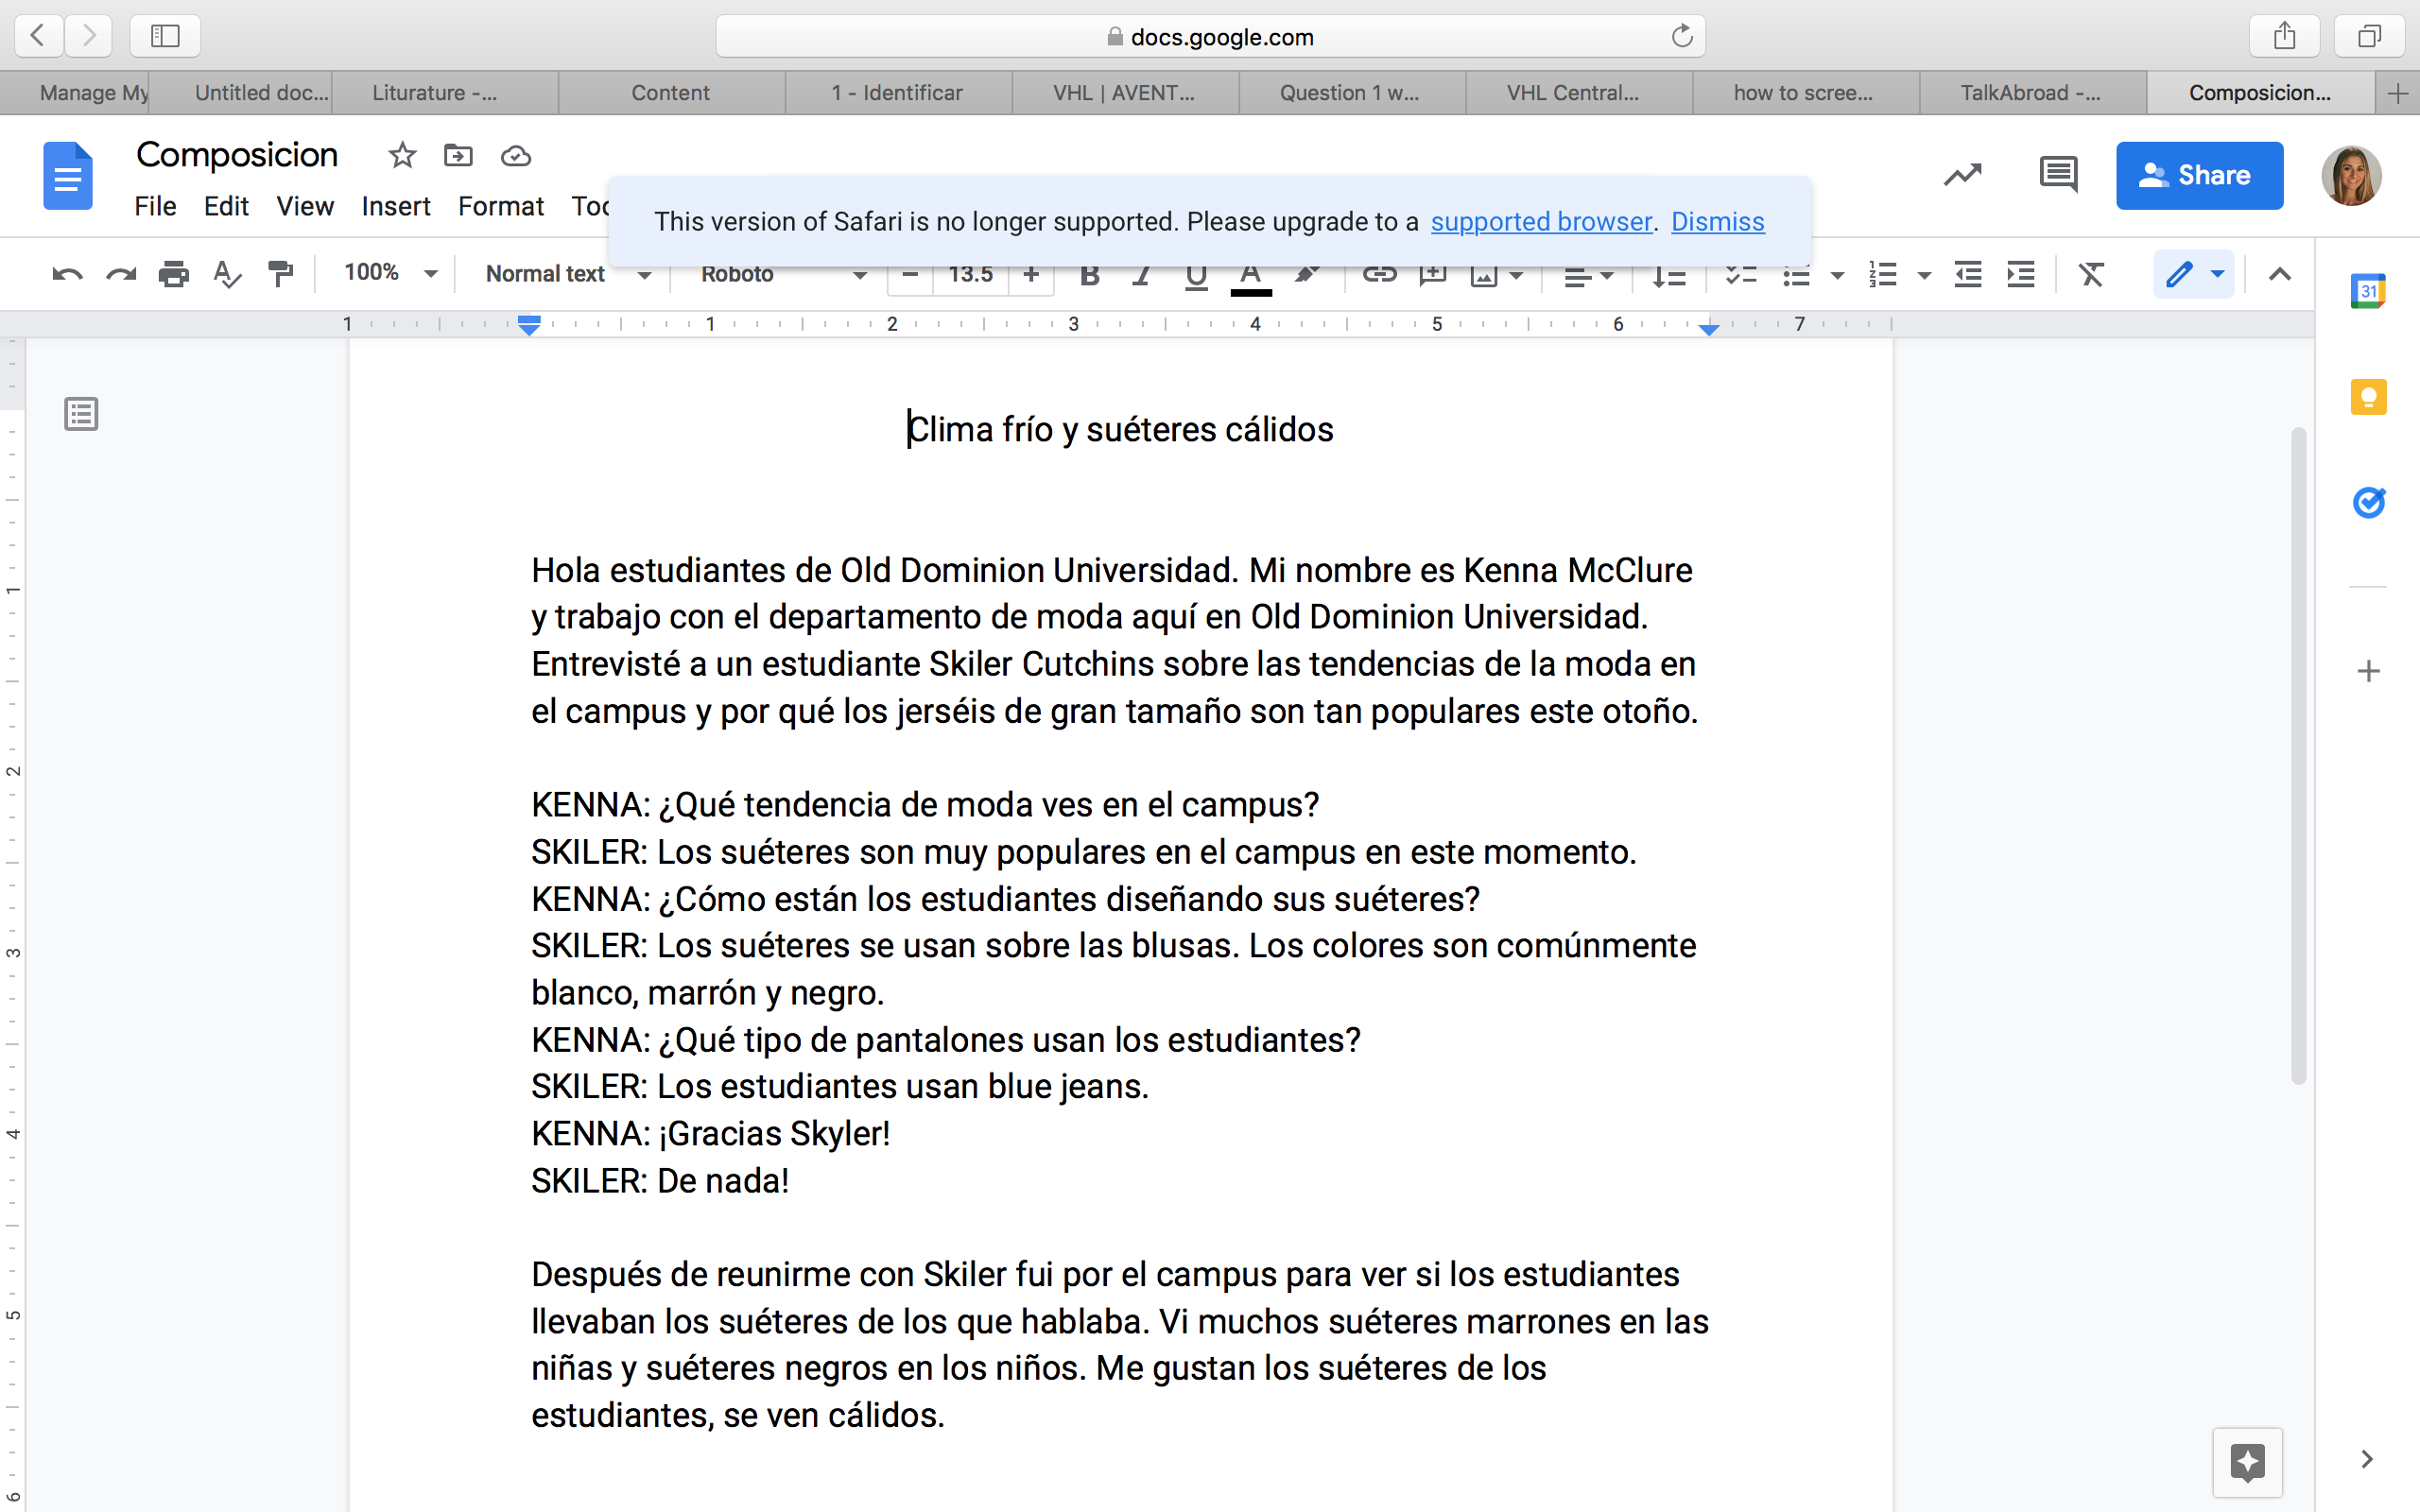Dismiss the Safari unsupported notice

pyautogui.click(x=1717, y=221)
